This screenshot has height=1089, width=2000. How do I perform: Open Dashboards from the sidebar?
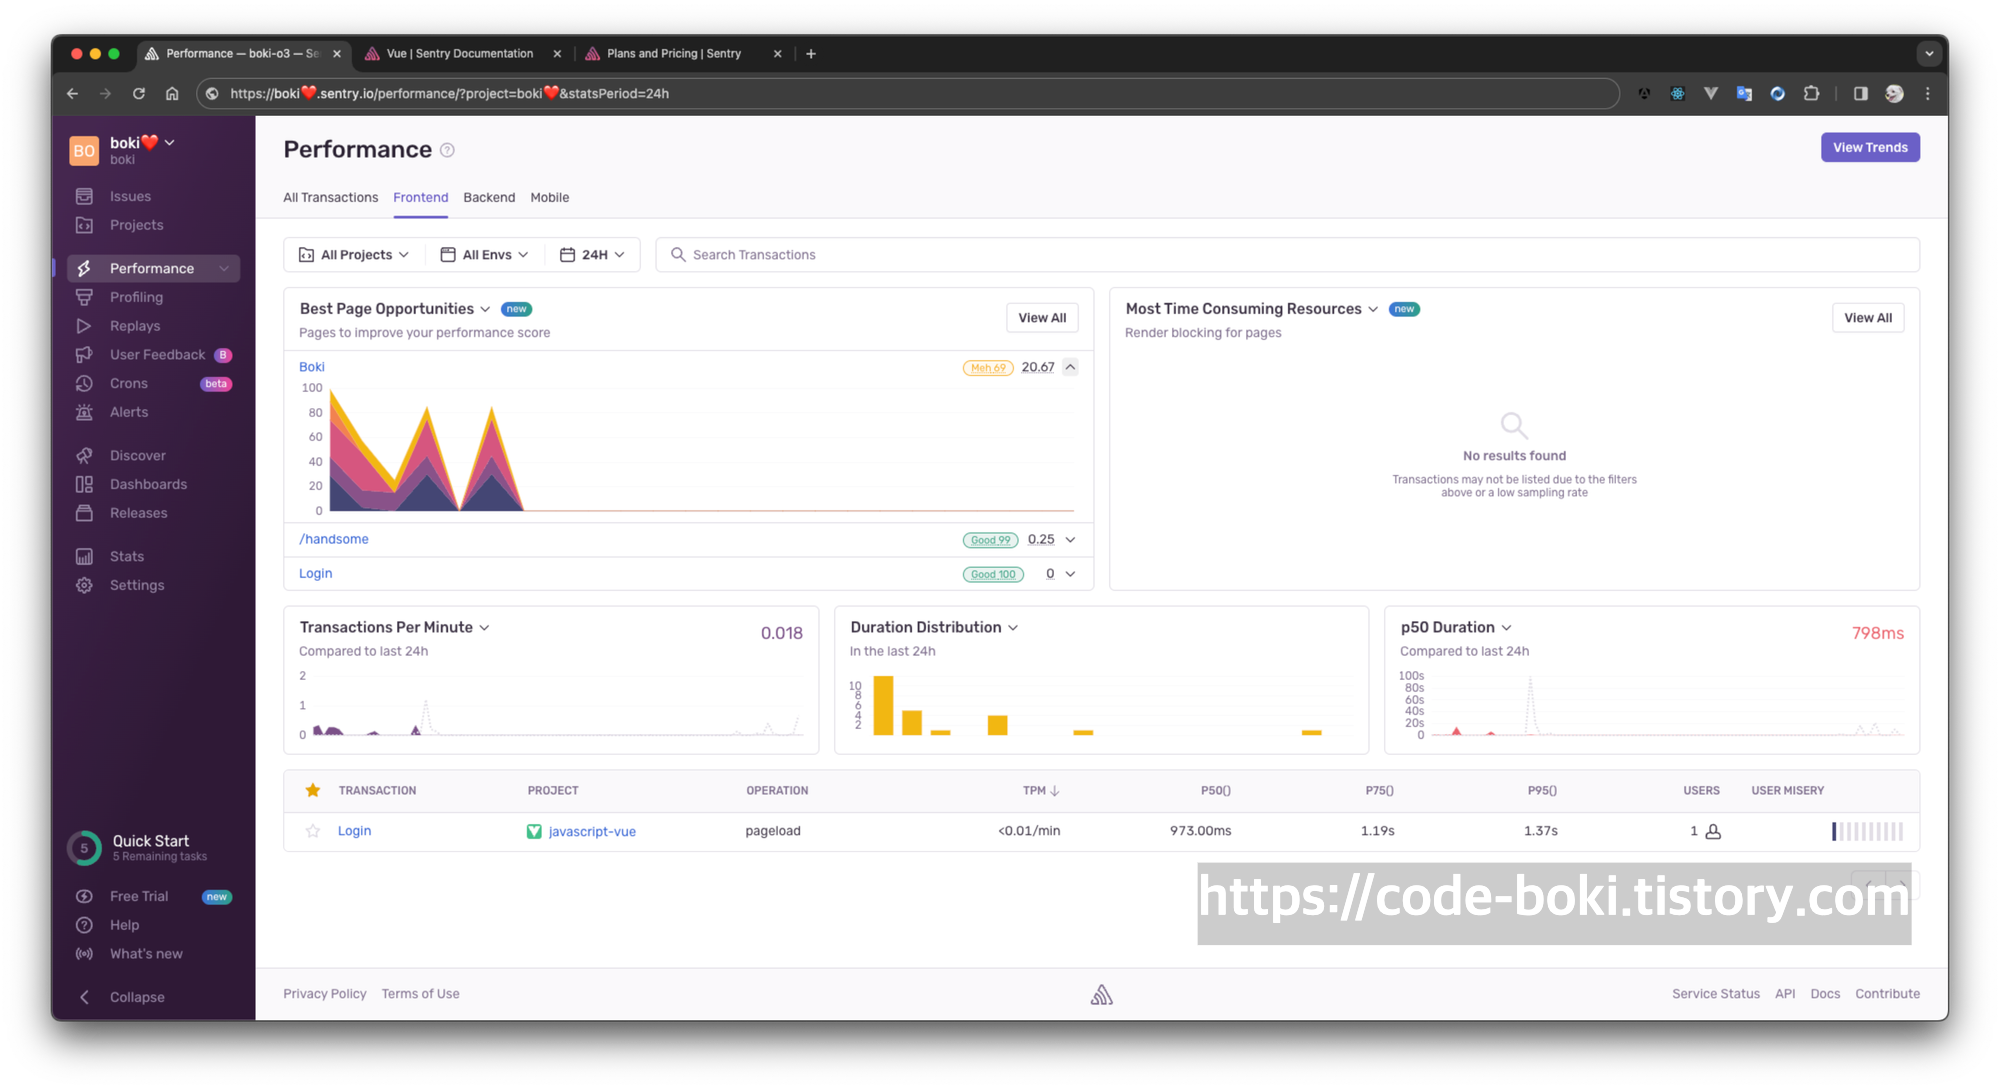148,484
